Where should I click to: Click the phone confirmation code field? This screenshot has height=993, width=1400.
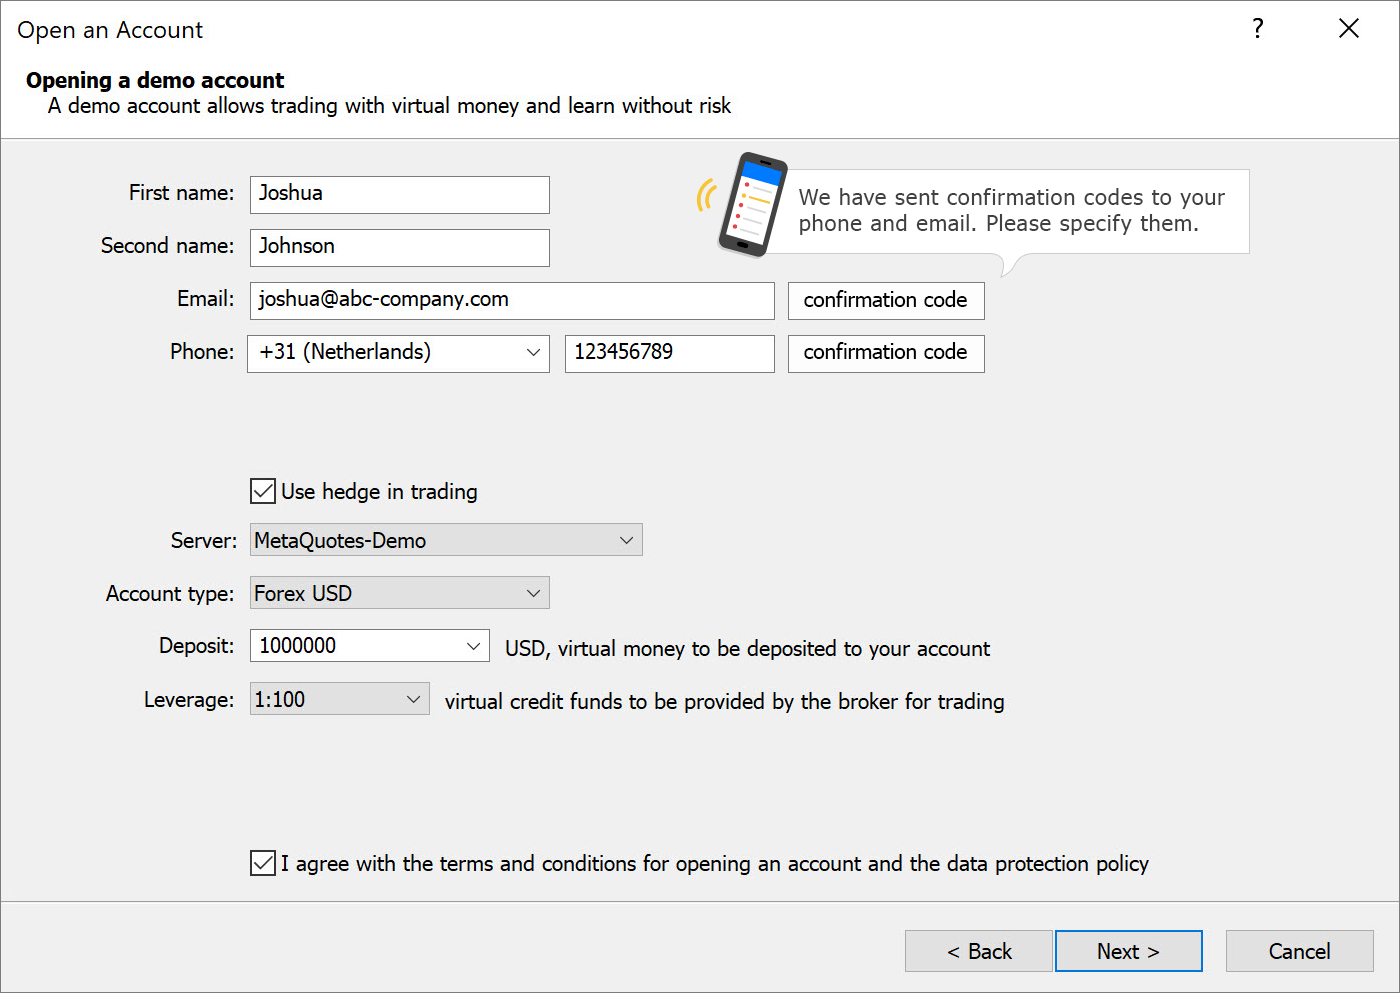(885, 353)
